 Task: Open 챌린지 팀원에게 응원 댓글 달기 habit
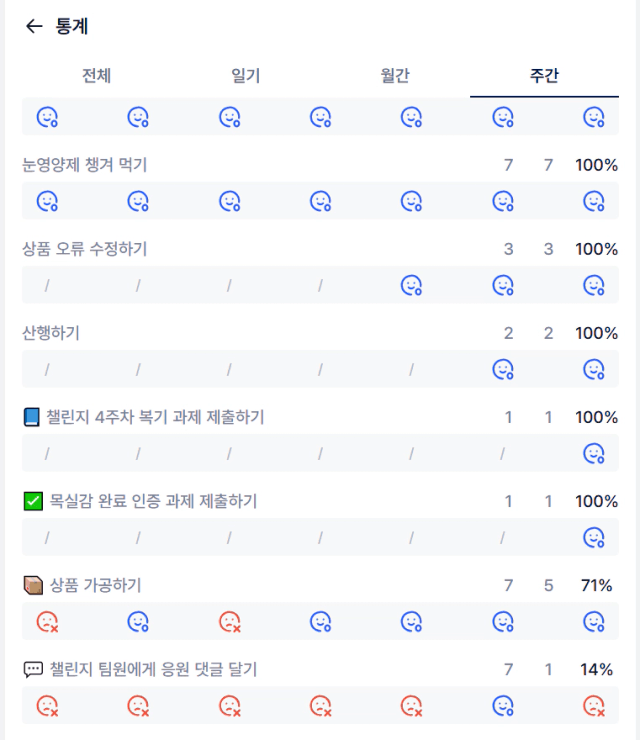click(x=153, y=669)
